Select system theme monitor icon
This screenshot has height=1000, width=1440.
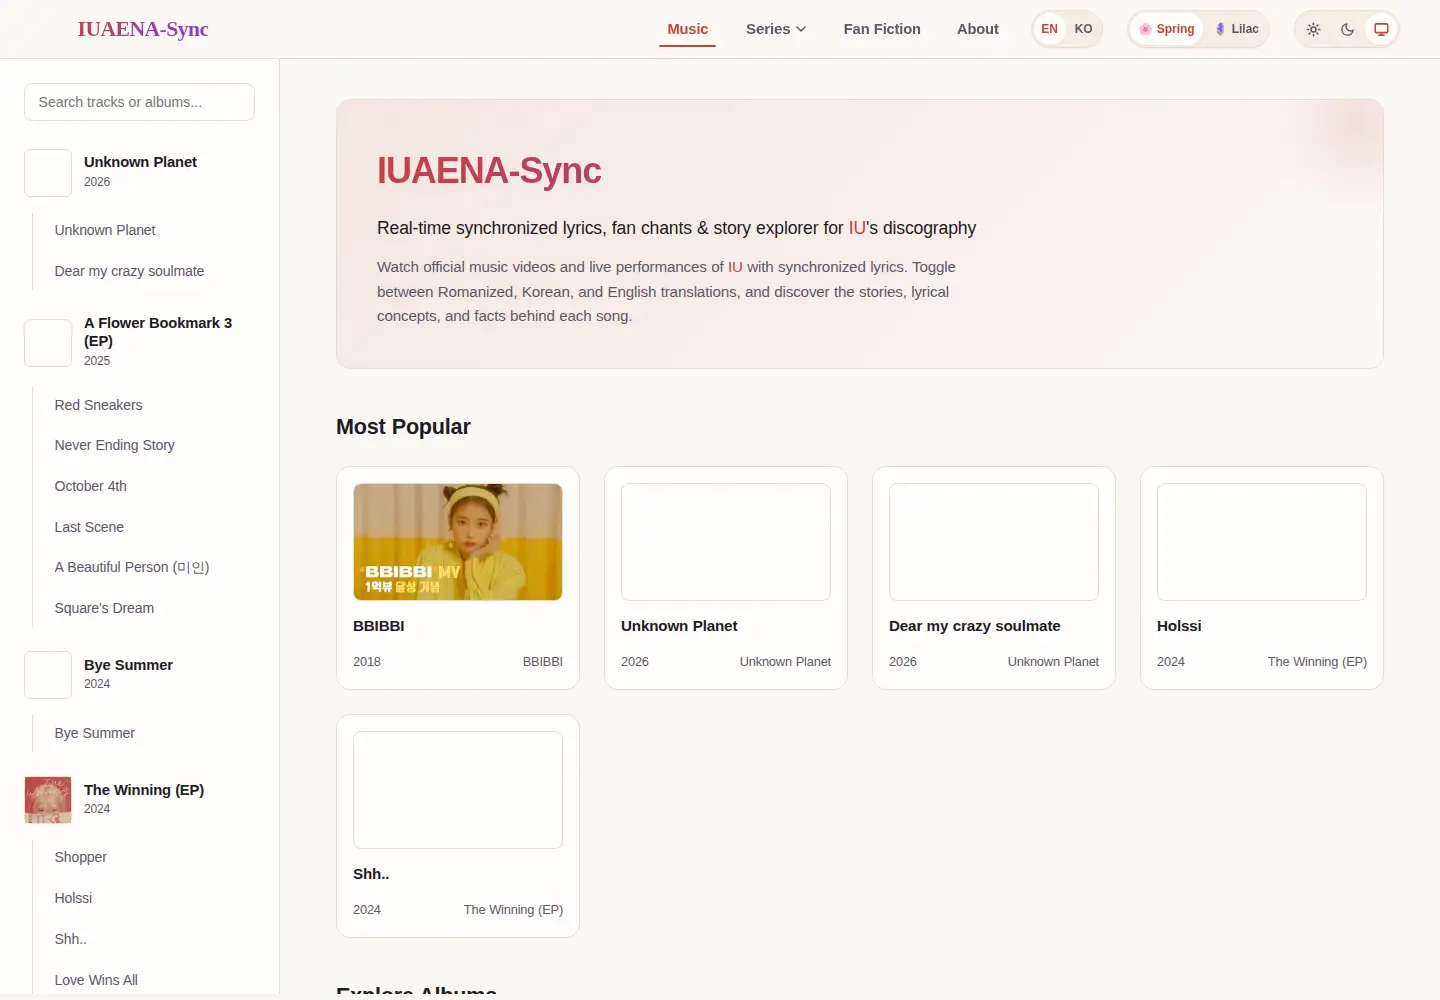pos(1381,29)
